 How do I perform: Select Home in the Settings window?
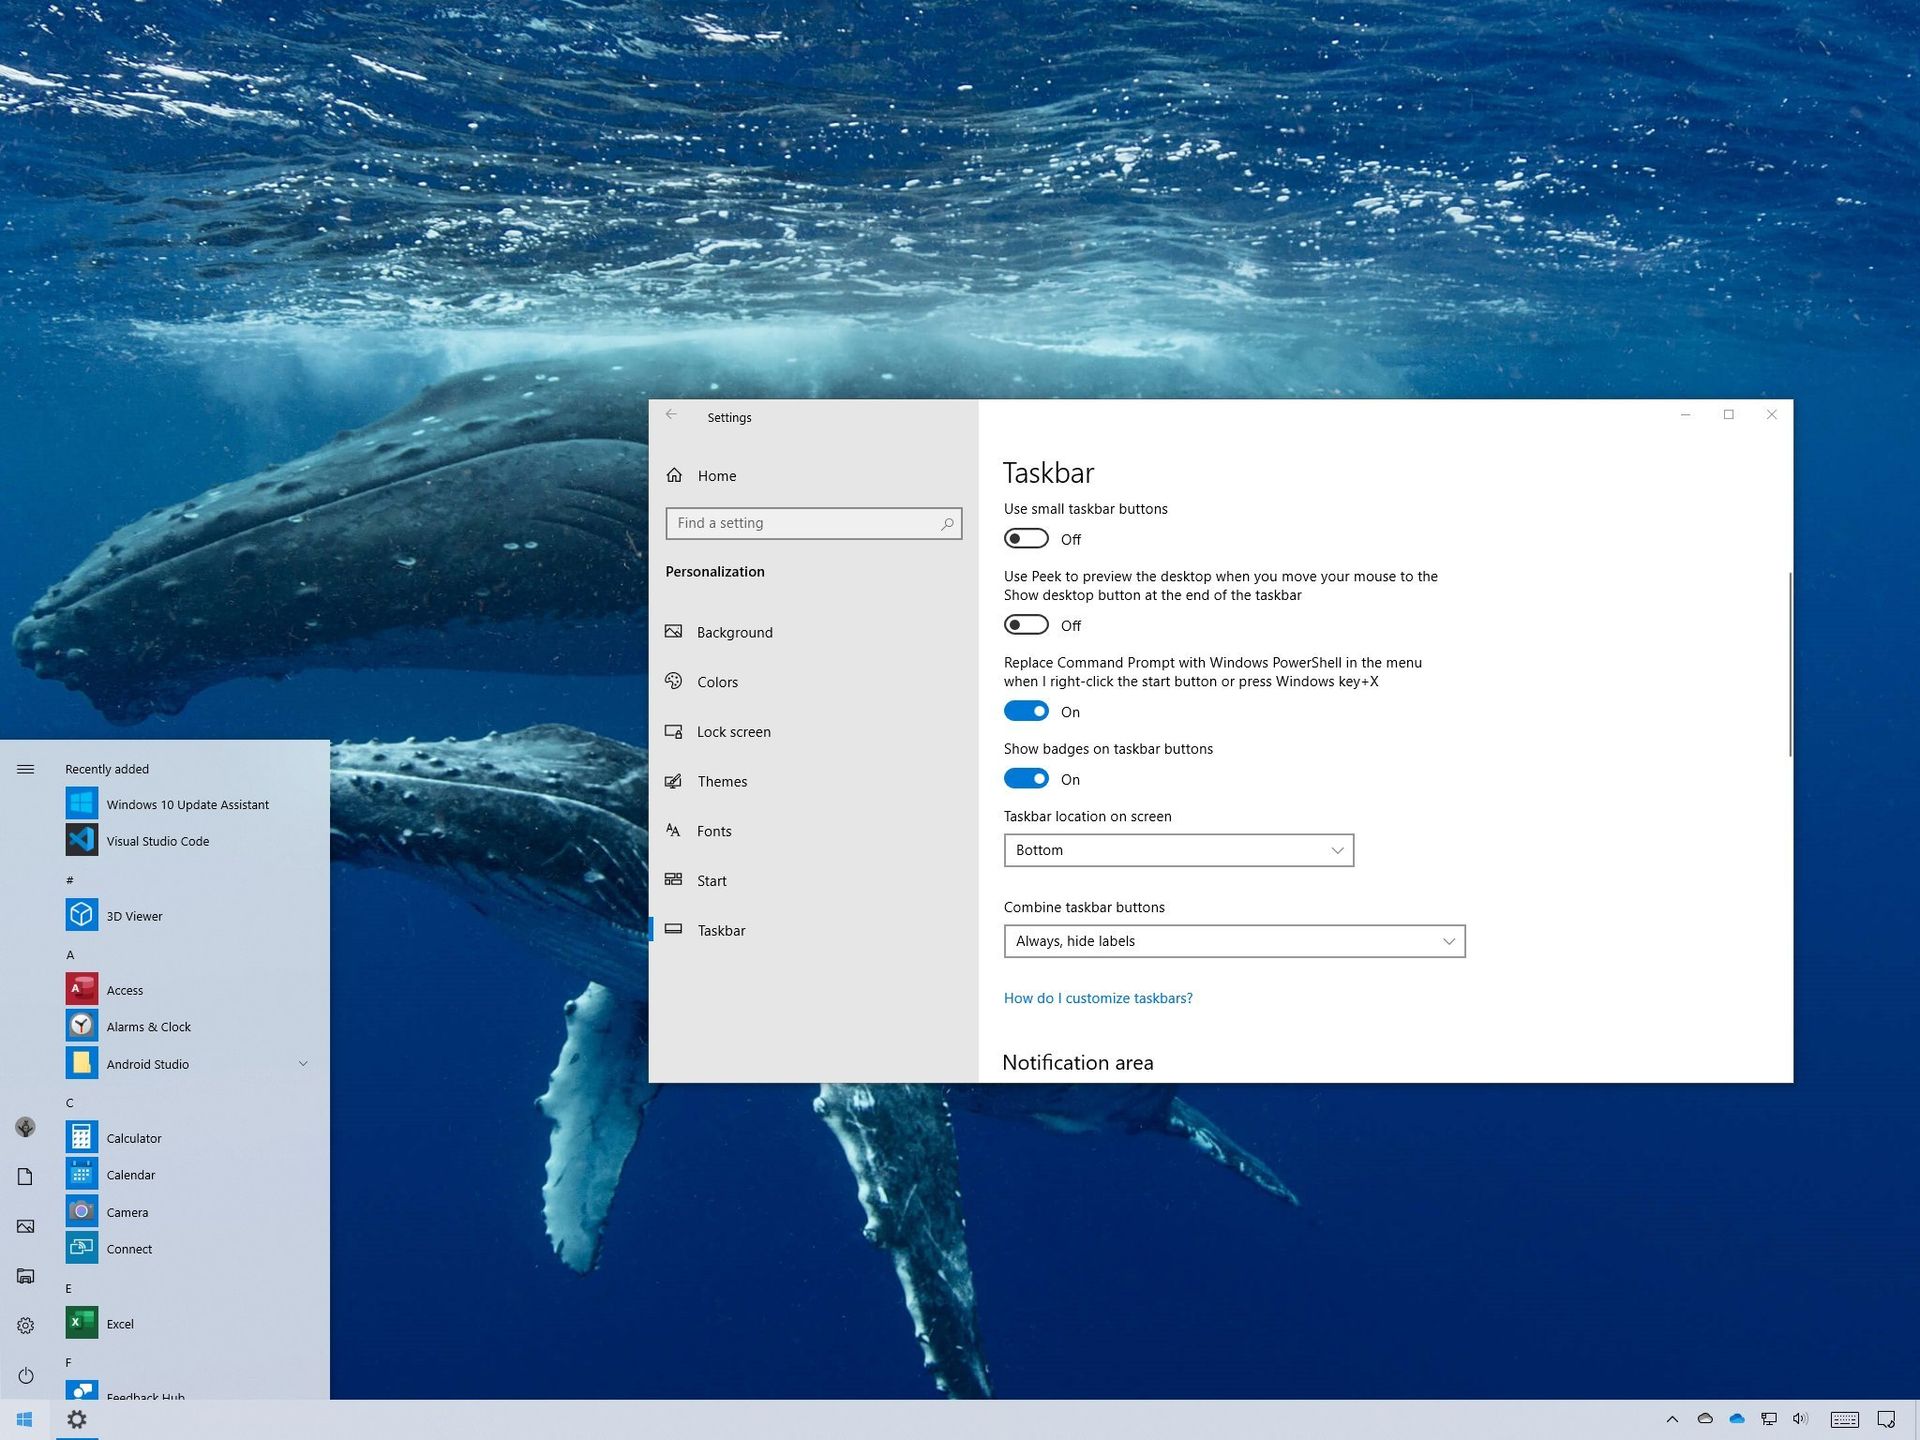716,476
